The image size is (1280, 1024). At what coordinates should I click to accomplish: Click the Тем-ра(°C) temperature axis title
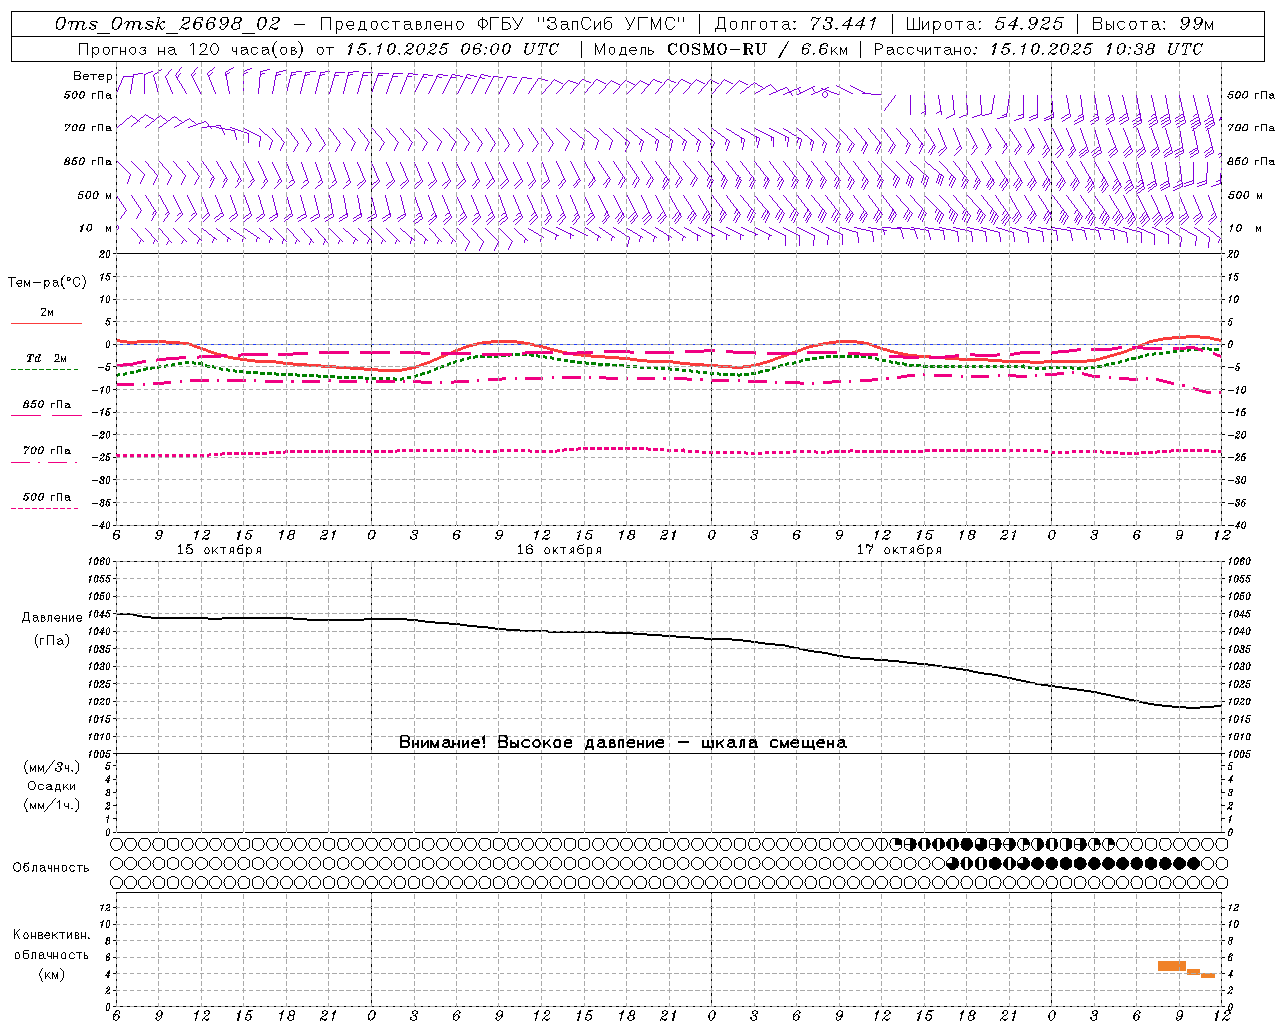[47, 283]
